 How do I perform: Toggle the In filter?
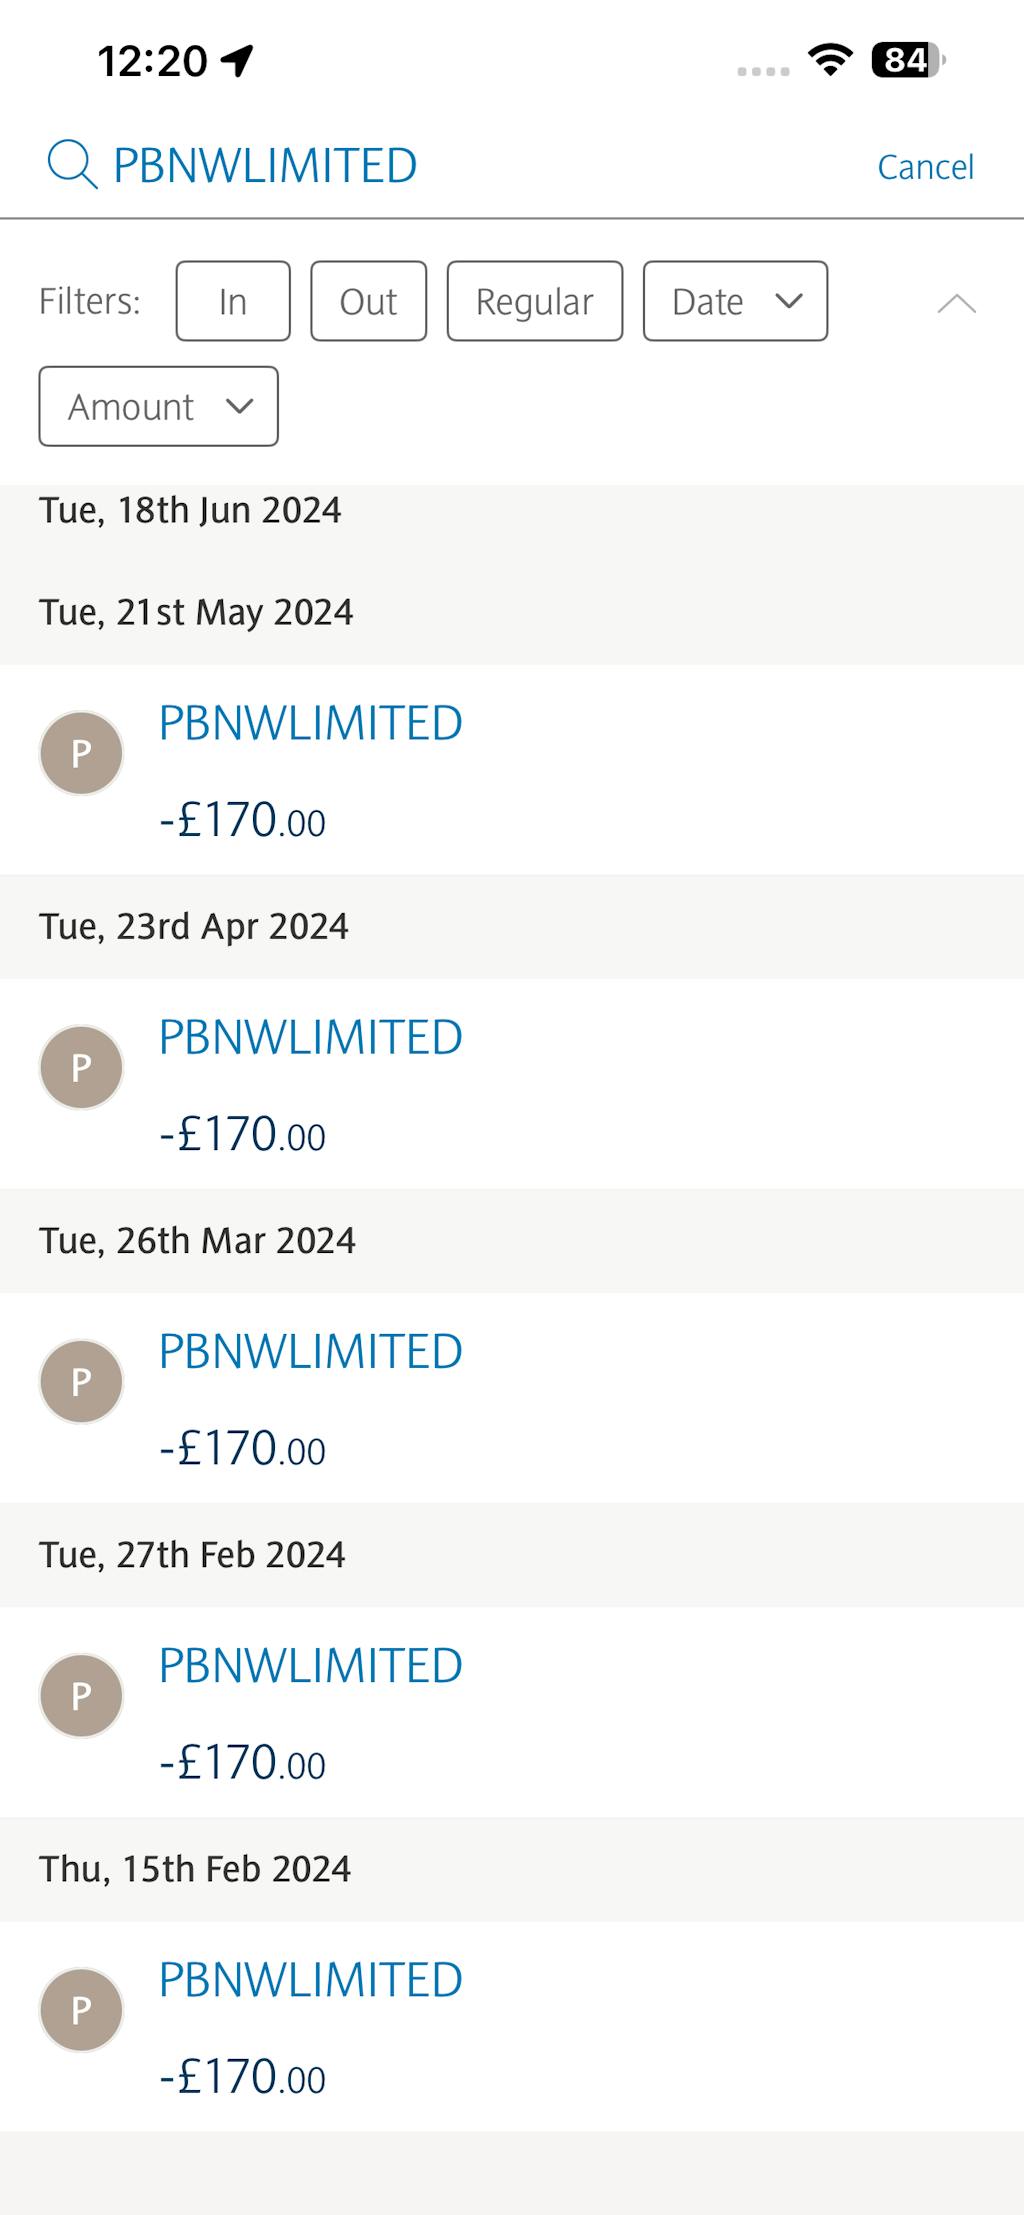(233, 301)
